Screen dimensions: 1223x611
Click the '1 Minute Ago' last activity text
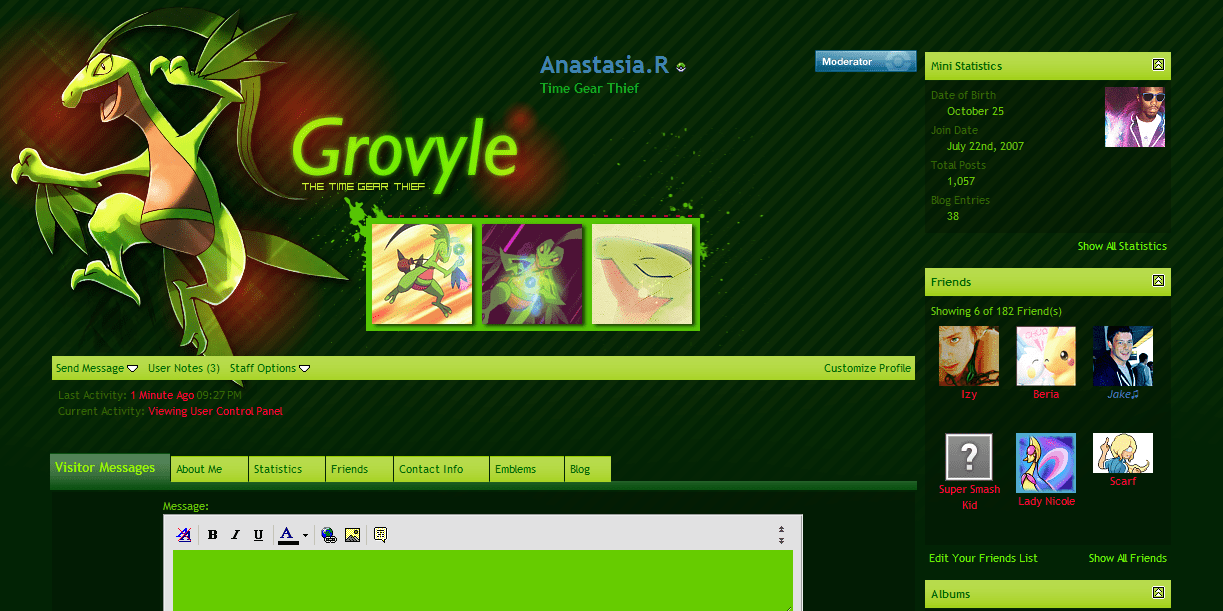pos(162,395)
